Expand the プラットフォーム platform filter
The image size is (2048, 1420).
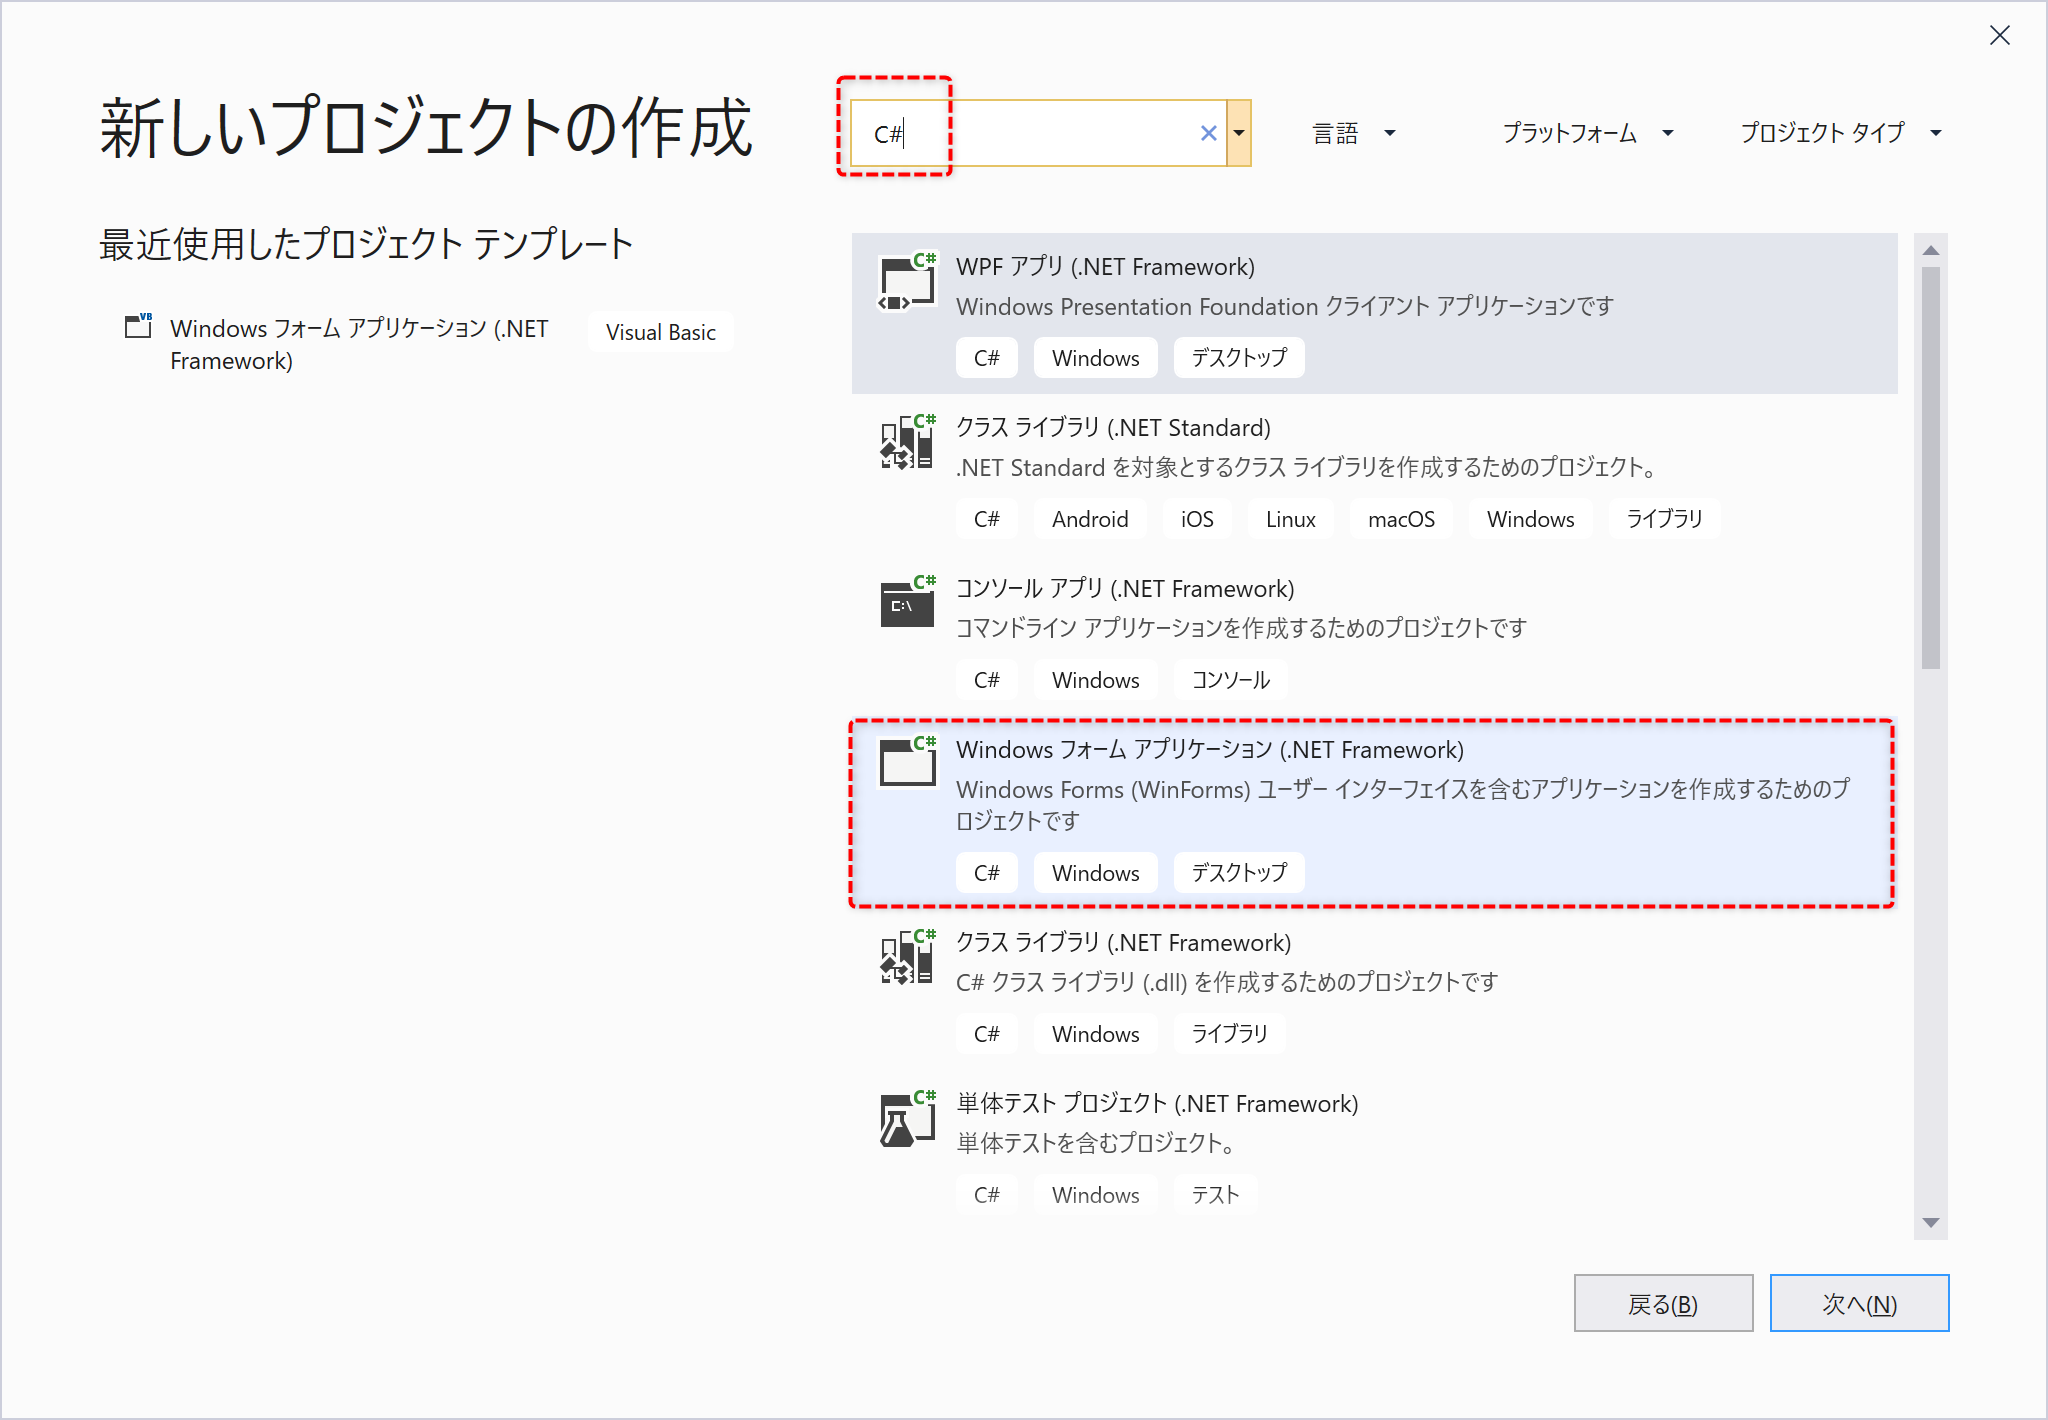[x=1587, y=133]
